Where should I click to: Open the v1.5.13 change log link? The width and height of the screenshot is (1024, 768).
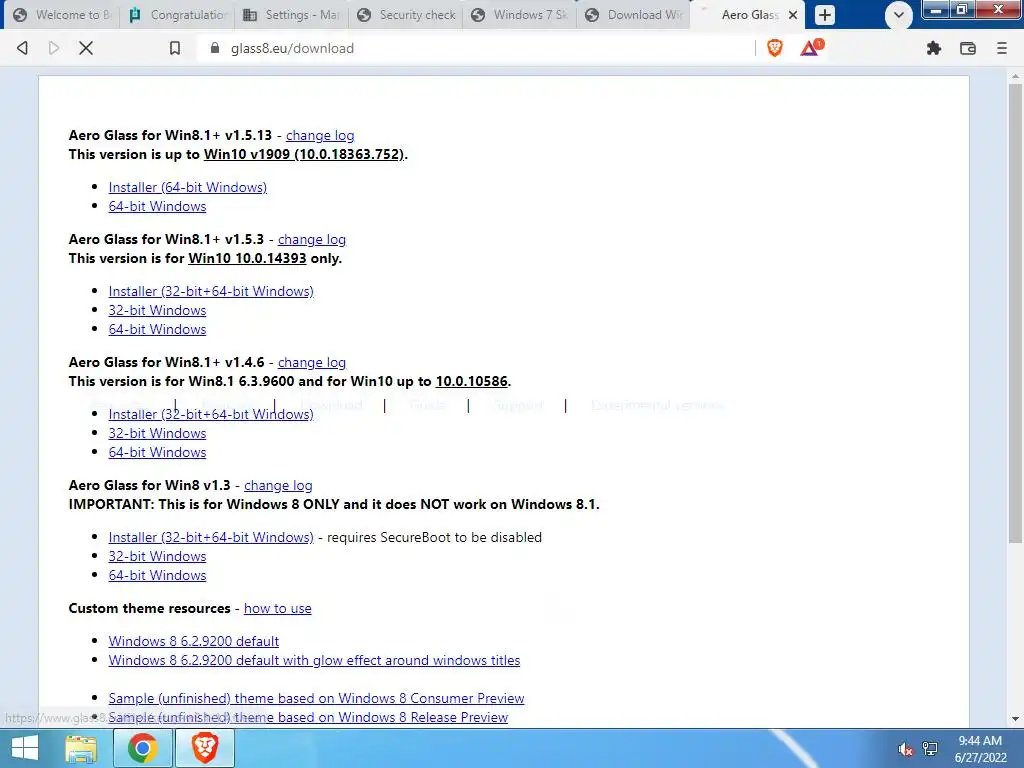click(x=320, y=135)
